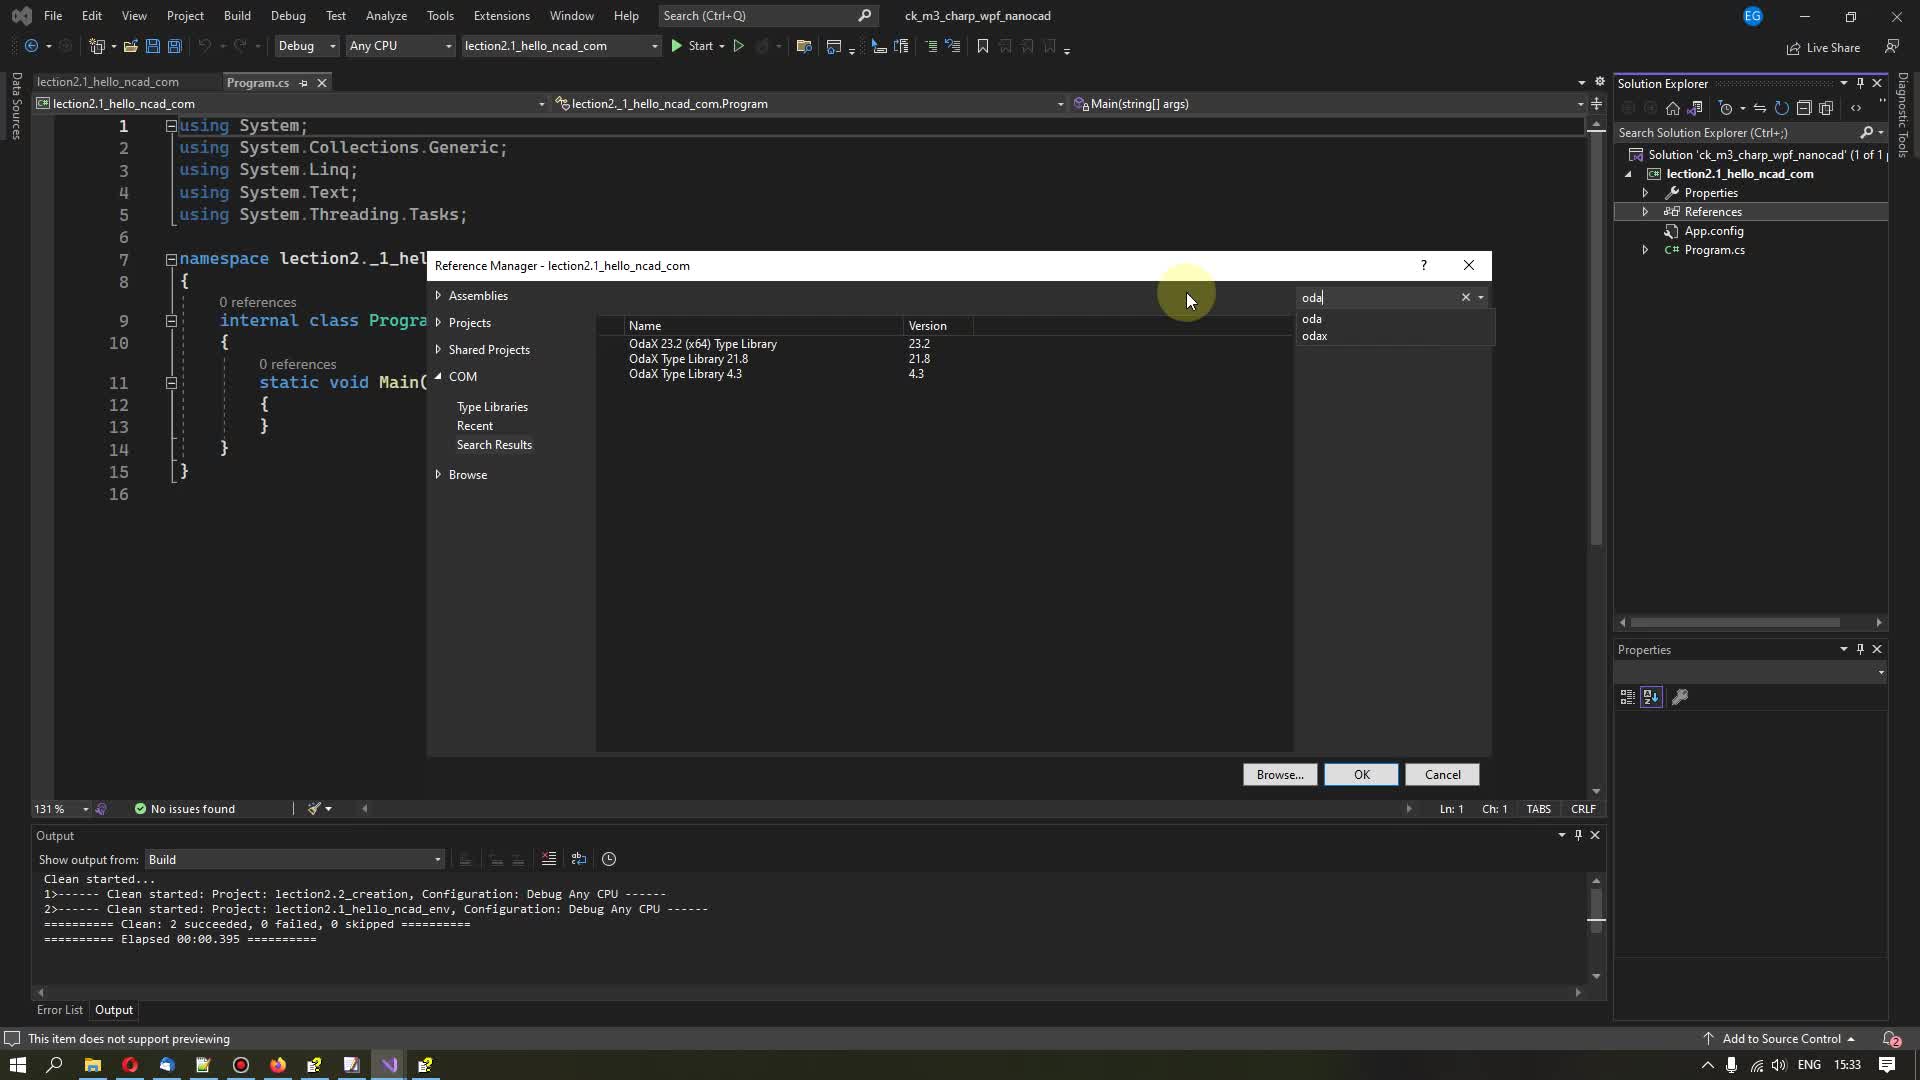The image size is (1920, 1080).
Task: Open the 131 % zoom dropdown
Action: 62,809
